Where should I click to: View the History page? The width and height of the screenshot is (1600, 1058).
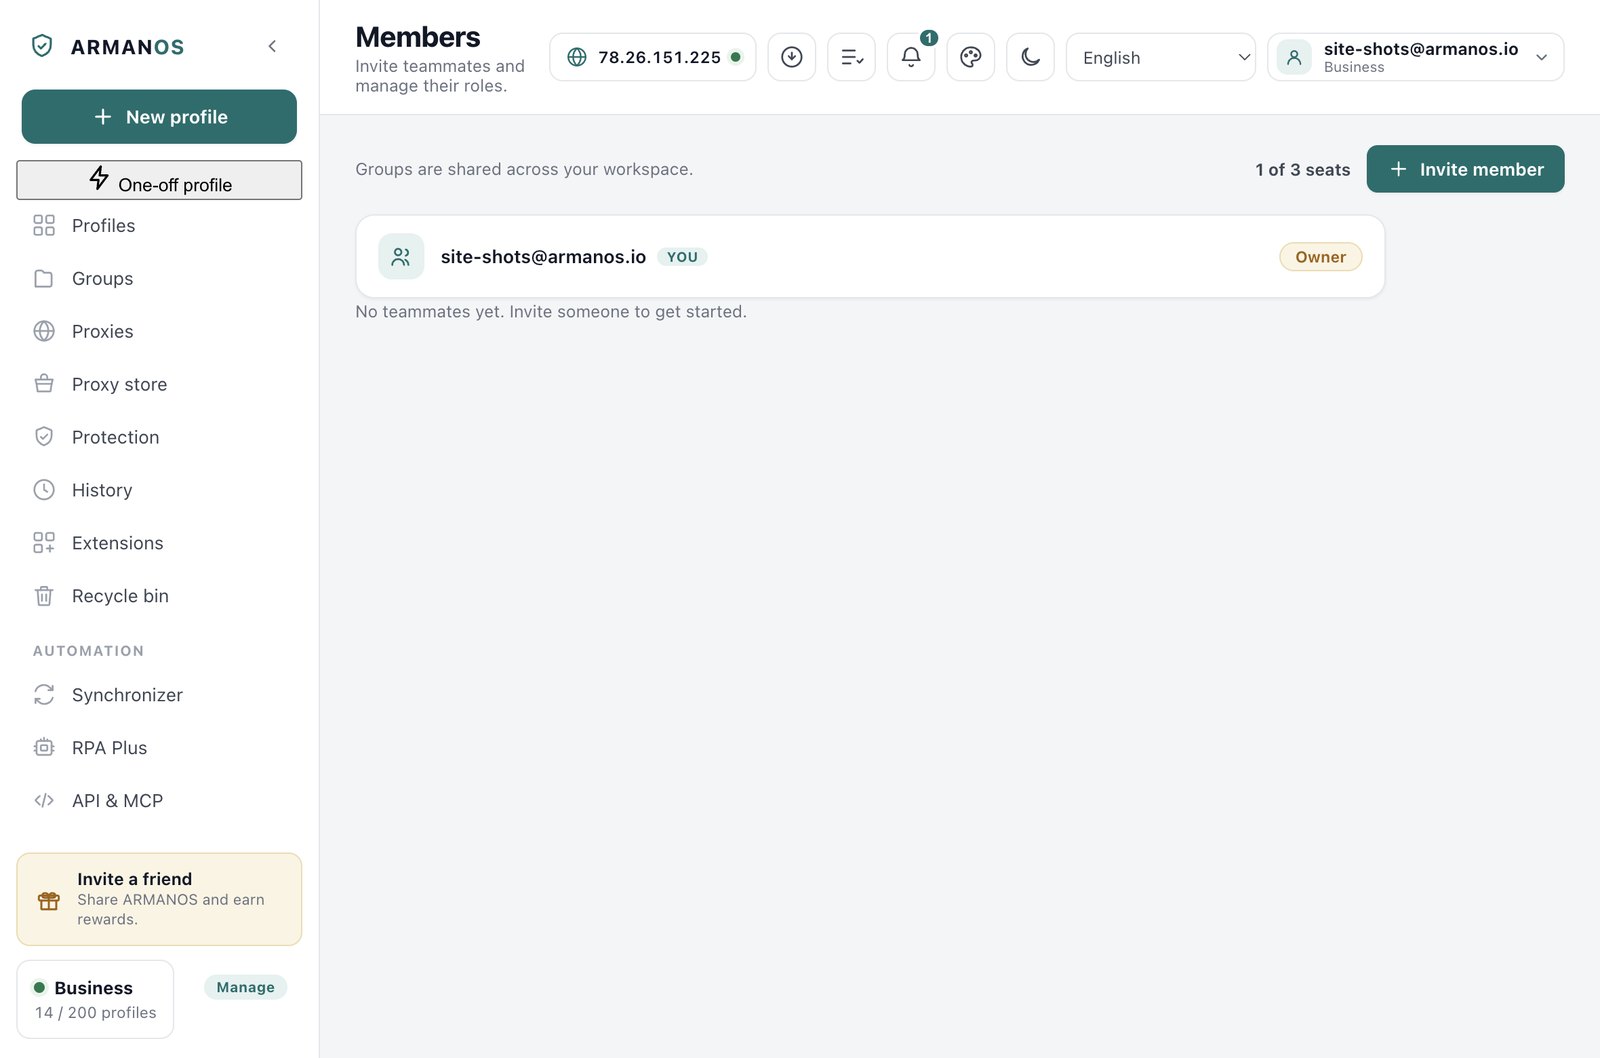point(159,491)
